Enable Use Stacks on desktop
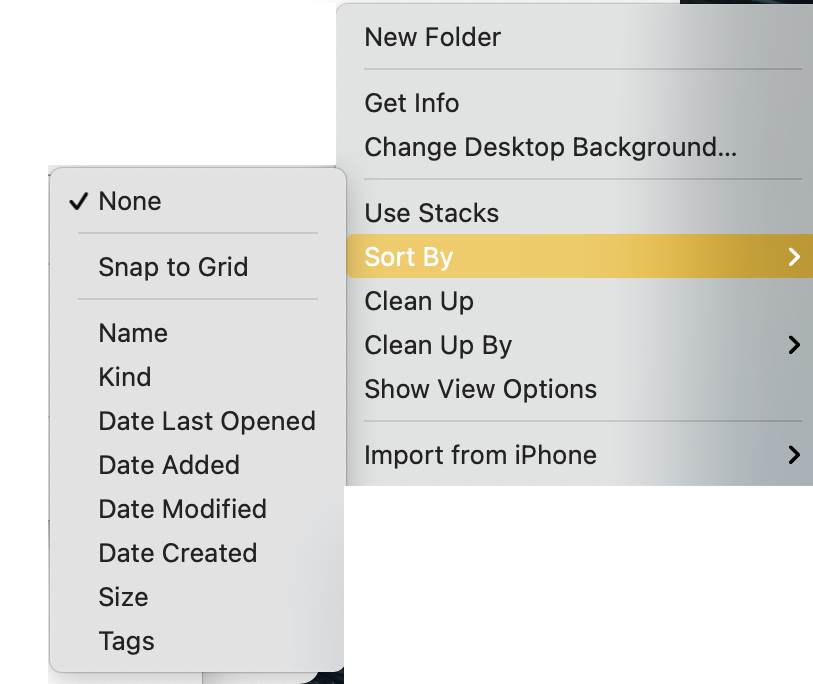 [431, 214]
